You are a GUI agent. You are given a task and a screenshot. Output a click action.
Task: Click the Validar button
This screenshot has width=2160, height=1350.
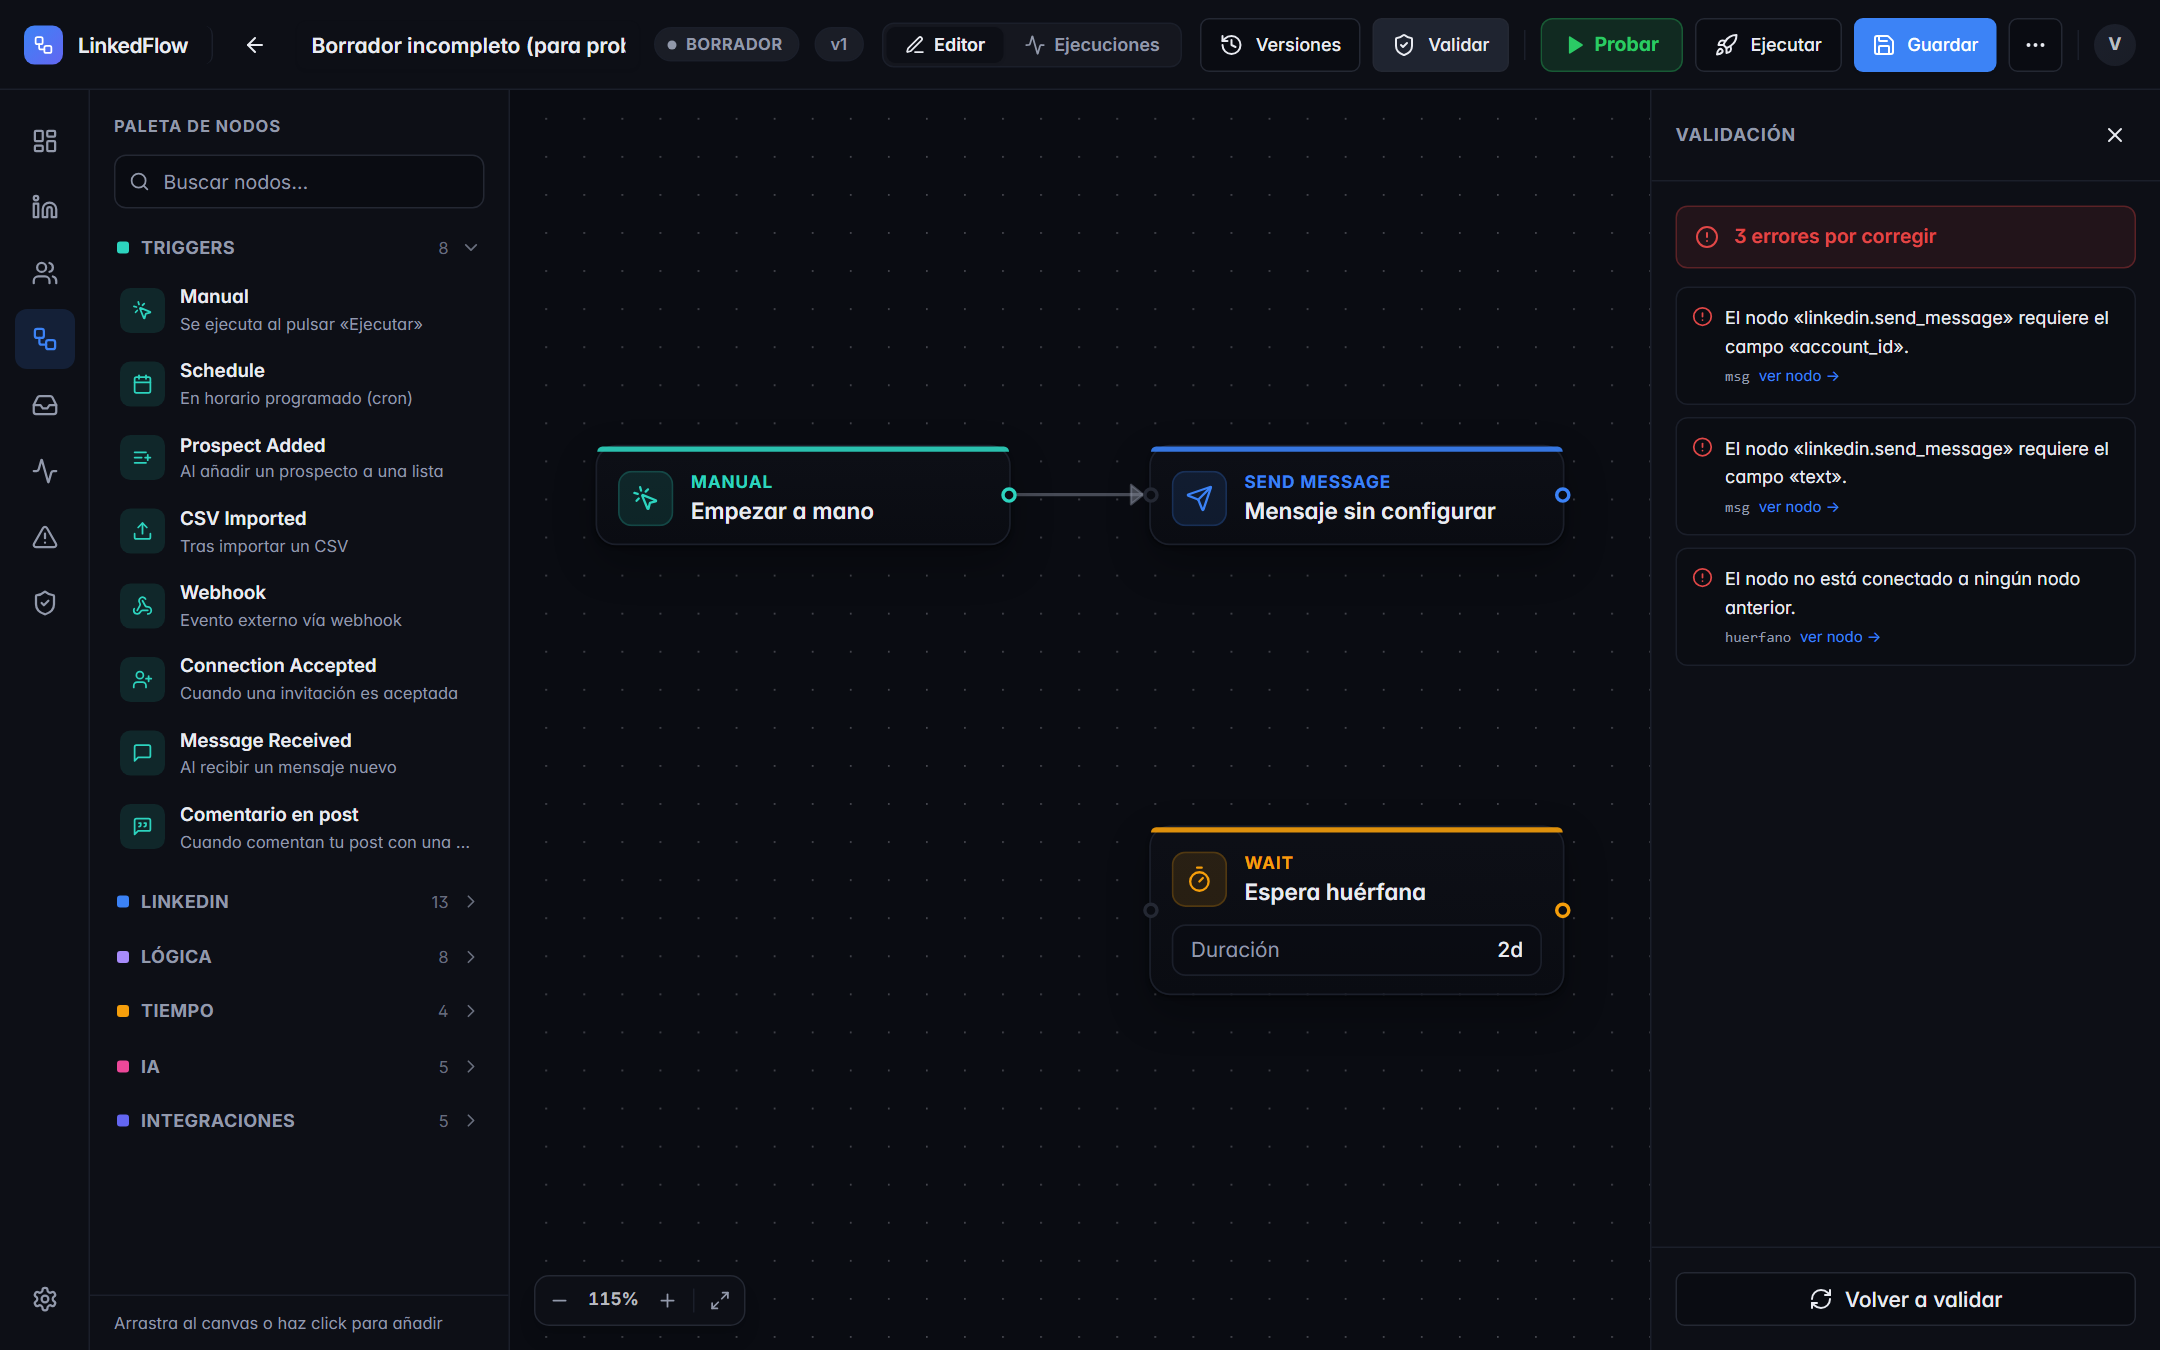click(x=1440, y=45)
